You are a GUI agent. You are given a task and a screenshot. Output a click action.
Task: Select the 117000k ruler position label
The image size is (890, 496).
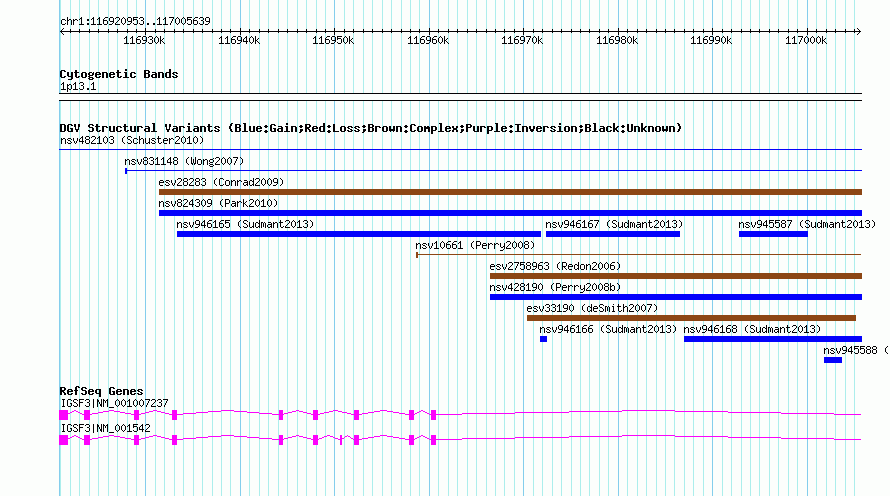(806, 40)
